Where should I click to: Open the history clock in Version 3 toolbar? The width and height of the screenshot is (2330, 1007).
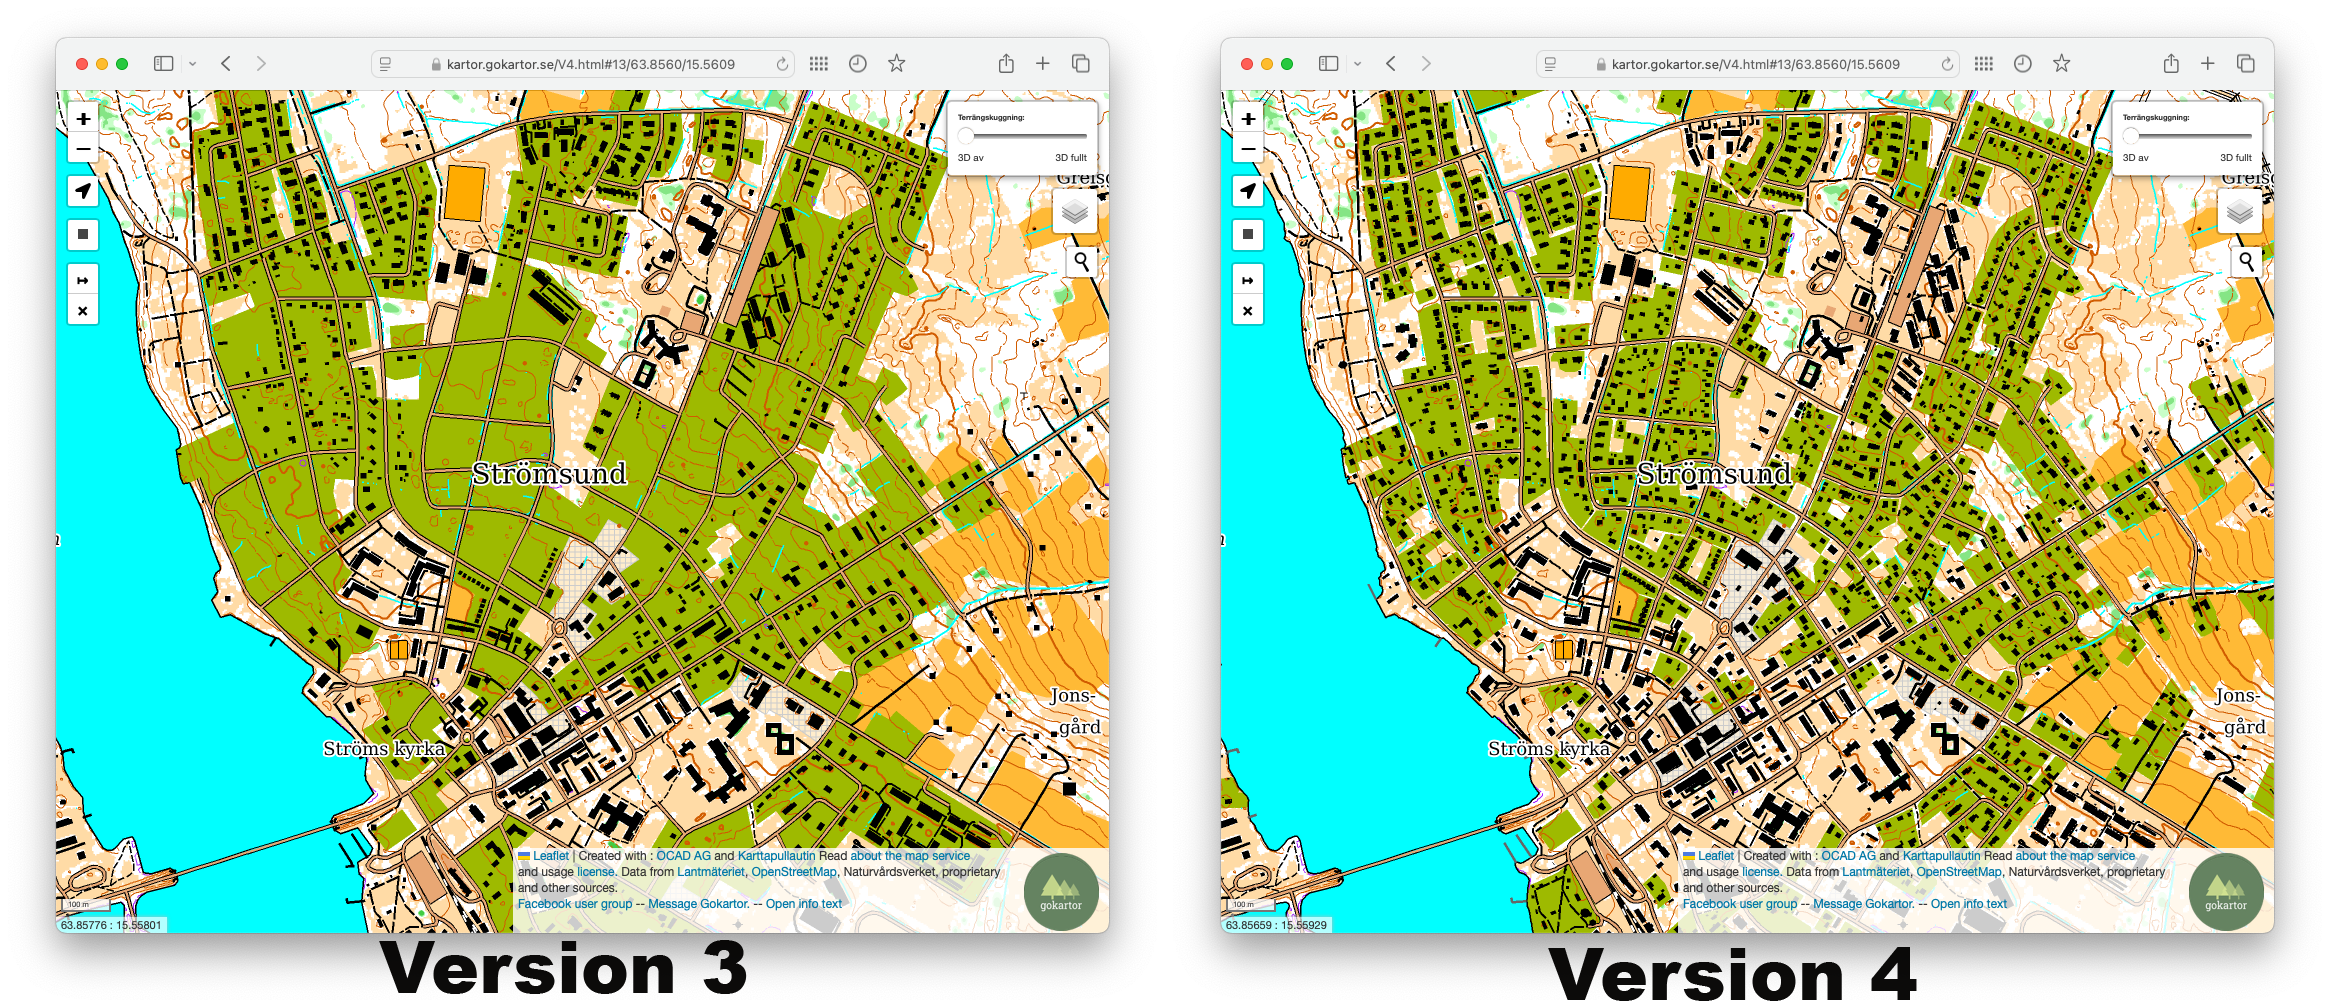click(858, 63)
